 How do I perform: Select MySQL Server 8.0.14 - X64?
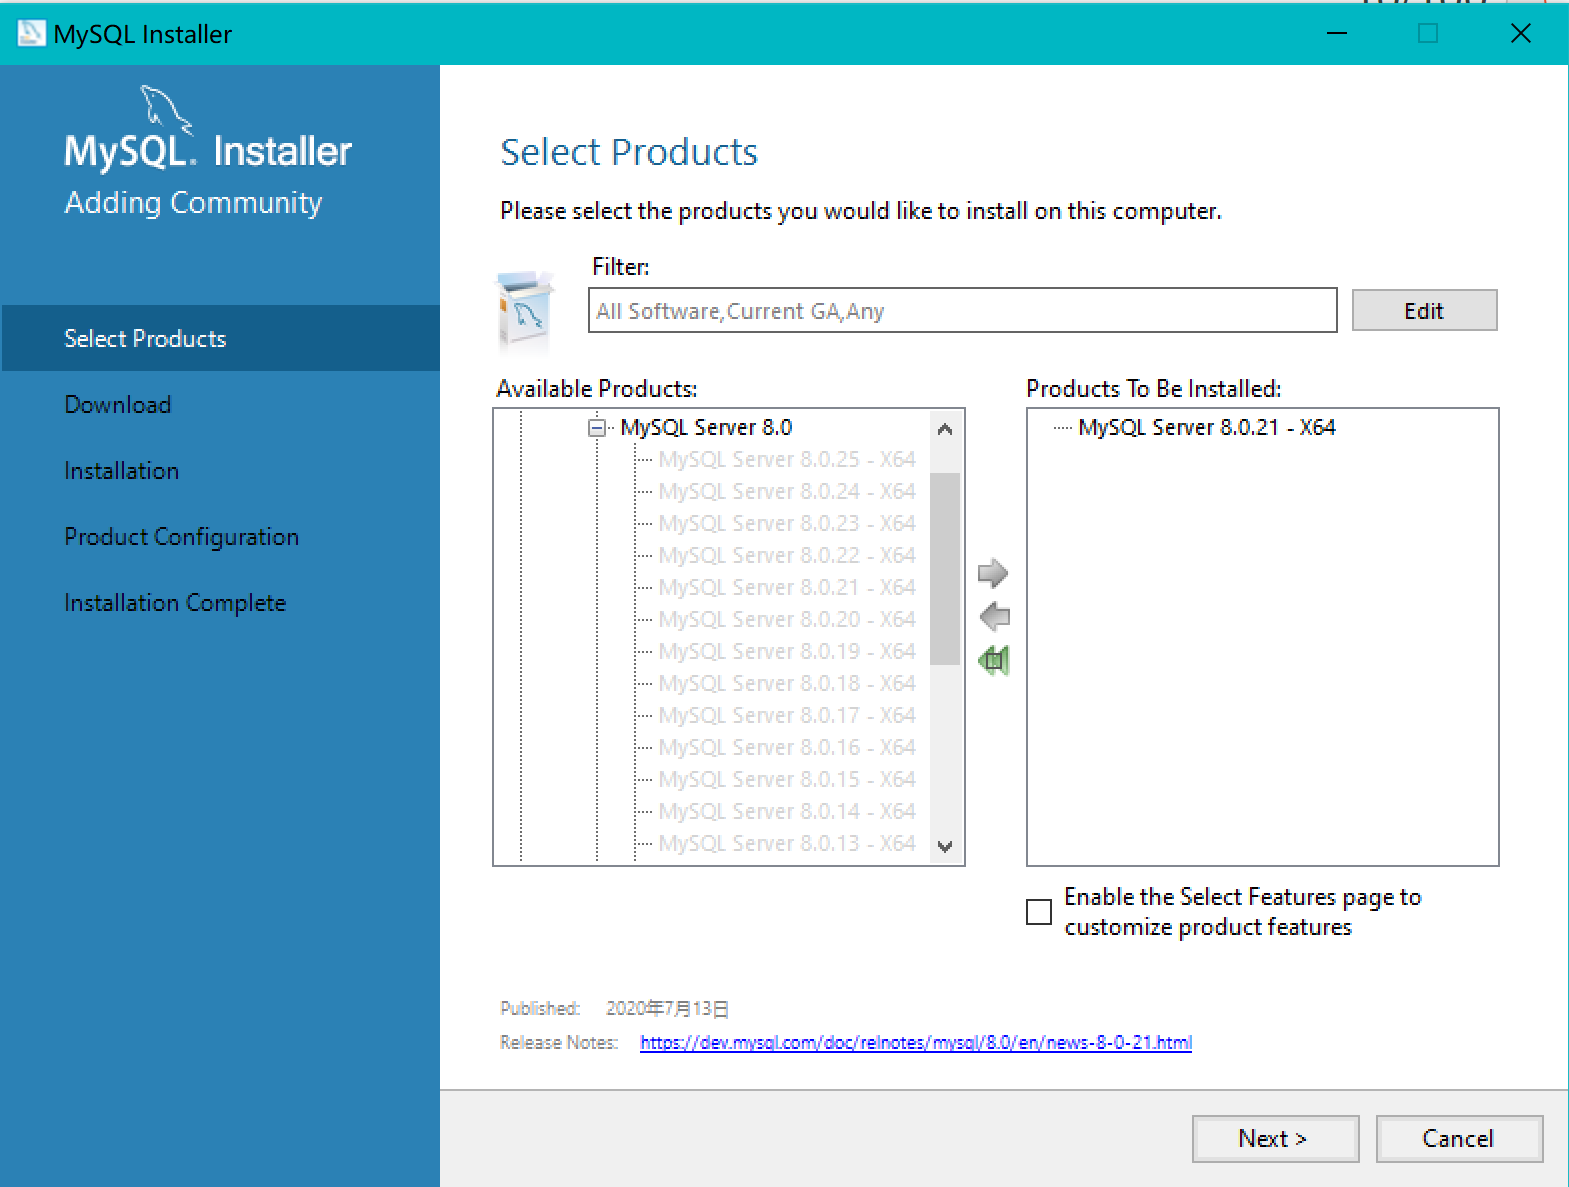[x=786, y=812]
